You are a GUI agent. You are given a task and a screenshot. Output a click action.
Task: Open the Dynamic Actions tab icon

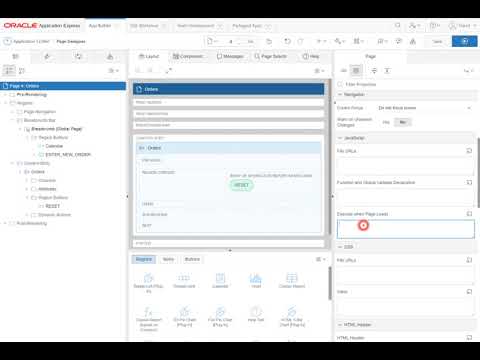(x=47, y=57)
